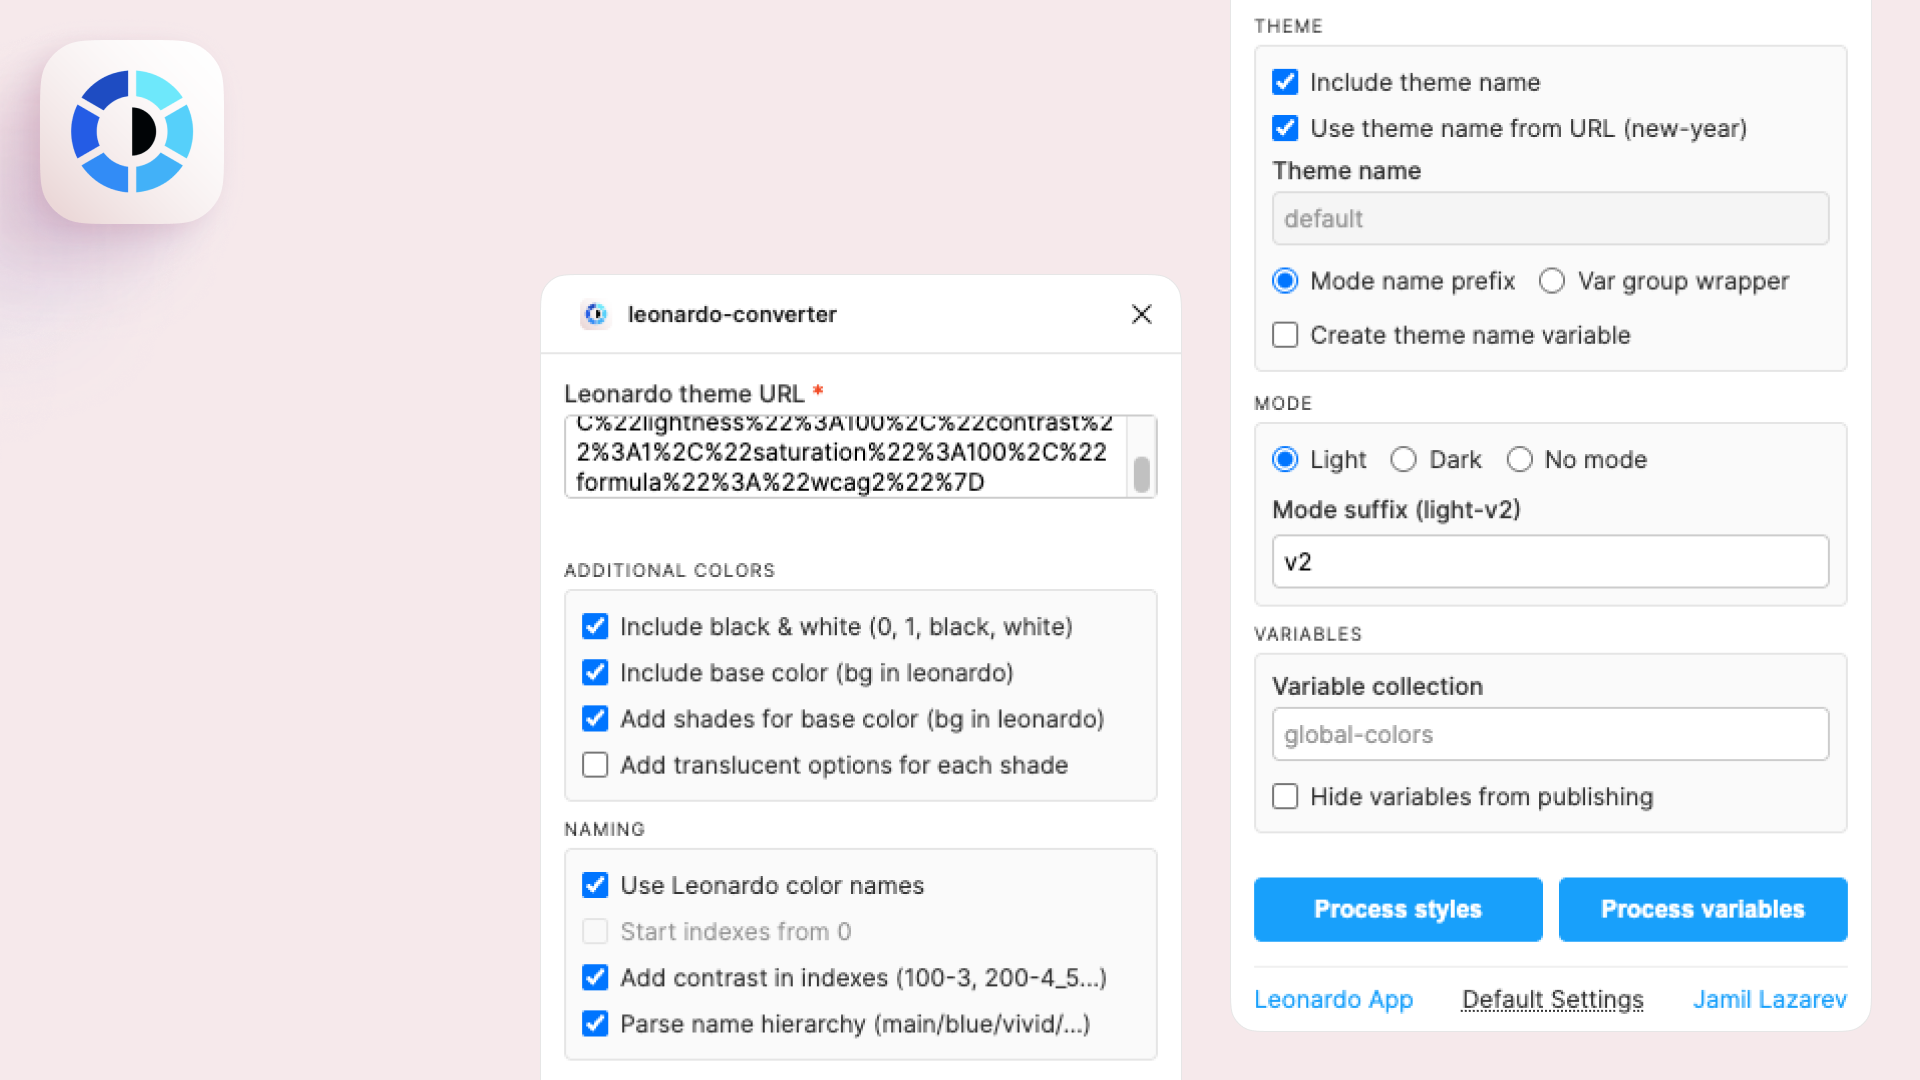The height and width of the screenshot is (1080, 1920).
Task: Disable Use Leonardo color names
Action: pos(595,885)
